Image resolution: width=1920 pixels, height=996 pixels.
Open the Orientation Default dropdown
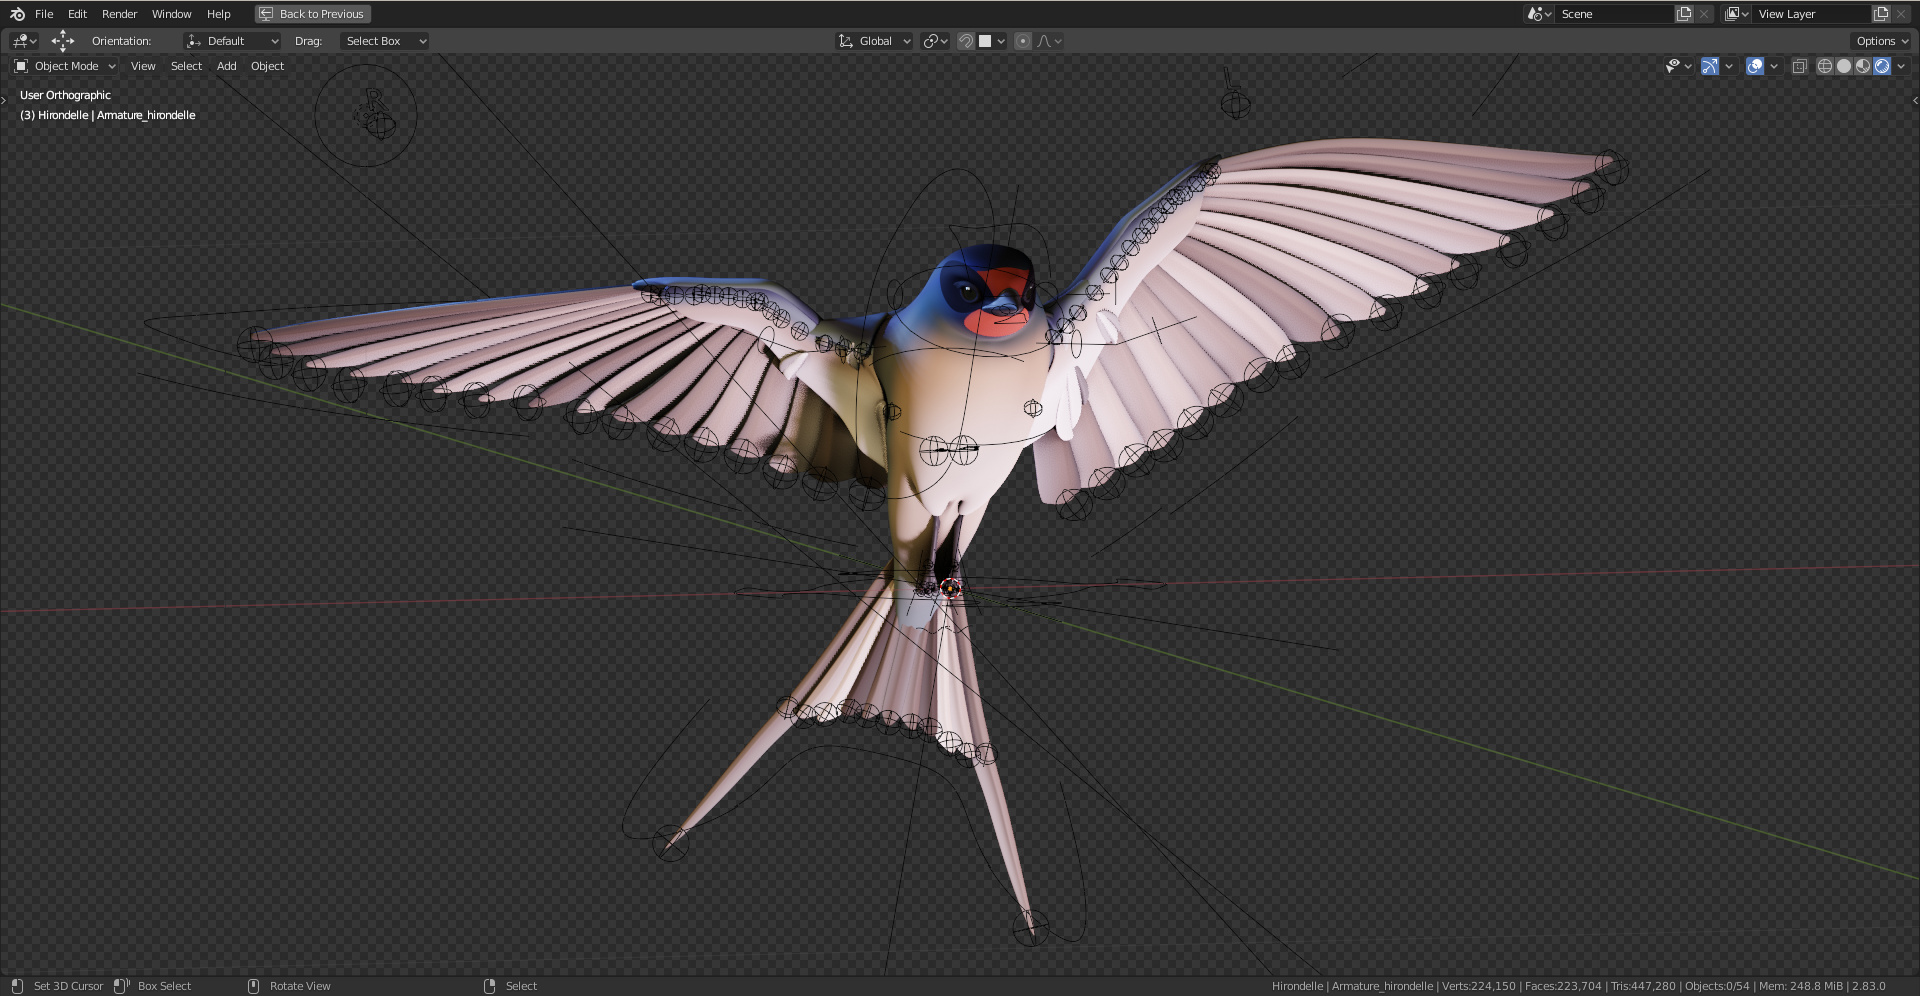232,41
